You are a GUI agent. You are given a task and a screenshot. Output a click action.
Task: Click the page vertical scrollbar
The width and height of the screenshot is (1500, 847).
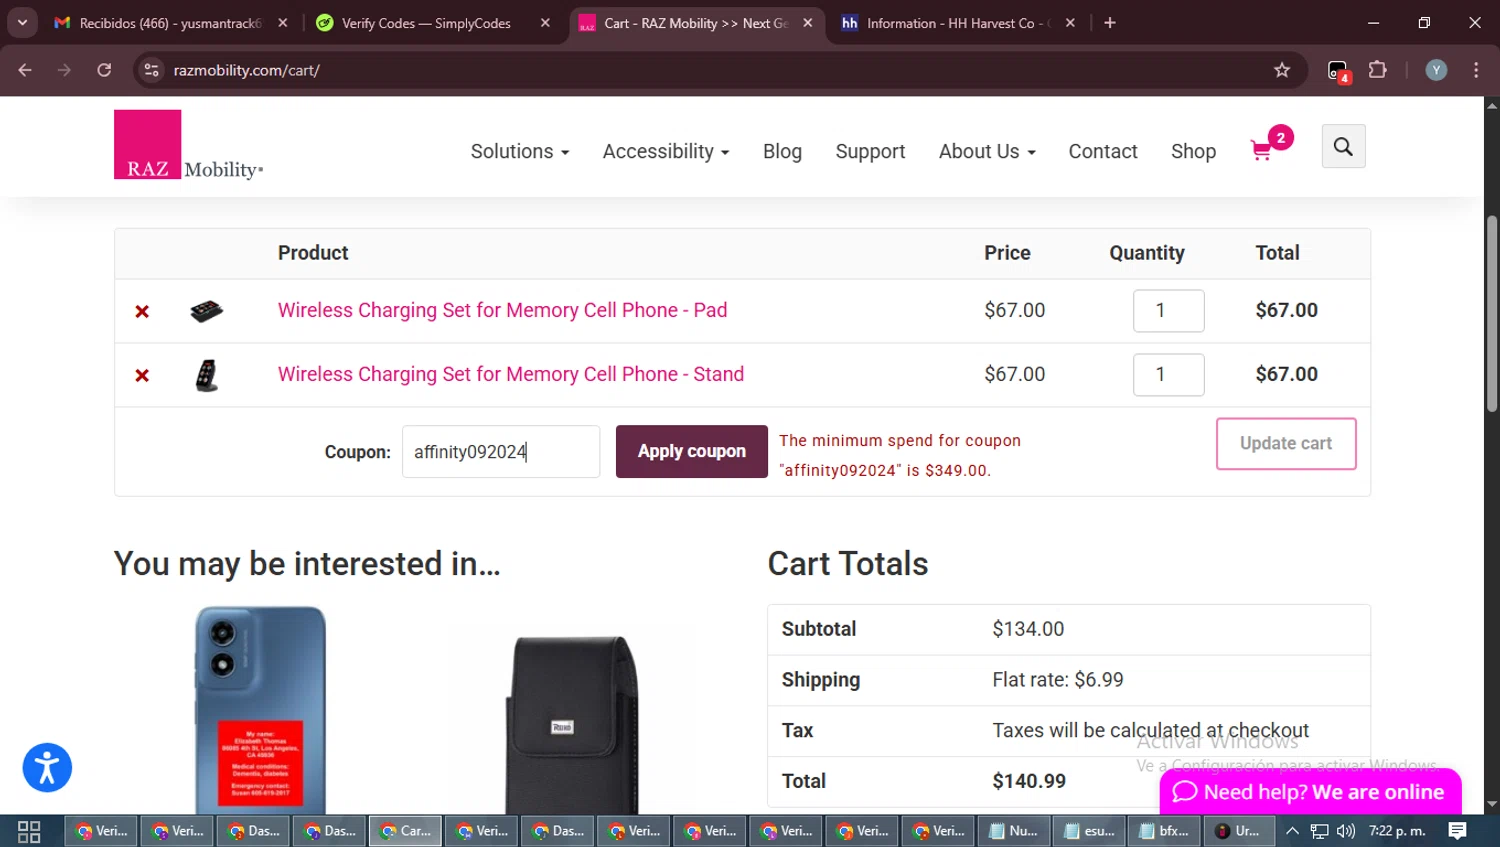pos(1492,312)
